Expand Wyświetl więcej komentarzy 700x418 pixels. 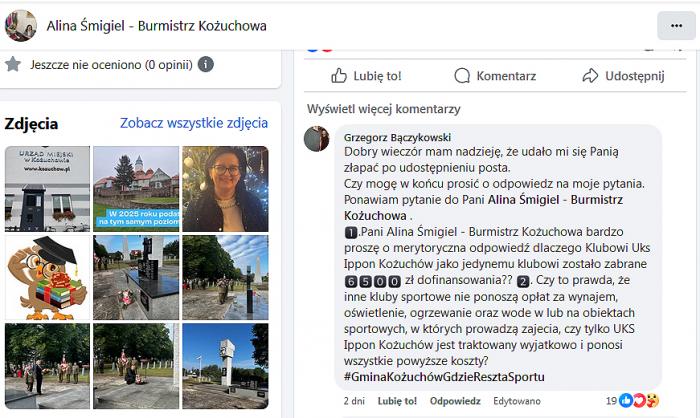383,109
